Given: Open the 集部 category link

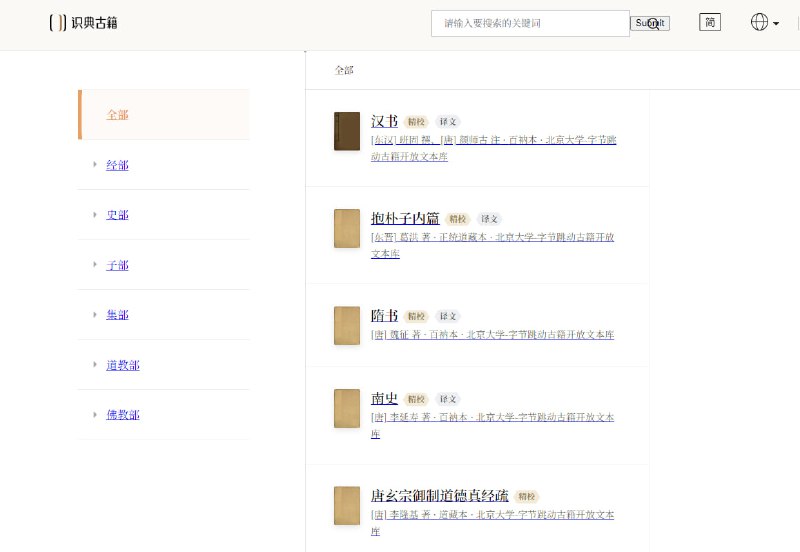Looking at the screenshot, I should coord(118,315).
